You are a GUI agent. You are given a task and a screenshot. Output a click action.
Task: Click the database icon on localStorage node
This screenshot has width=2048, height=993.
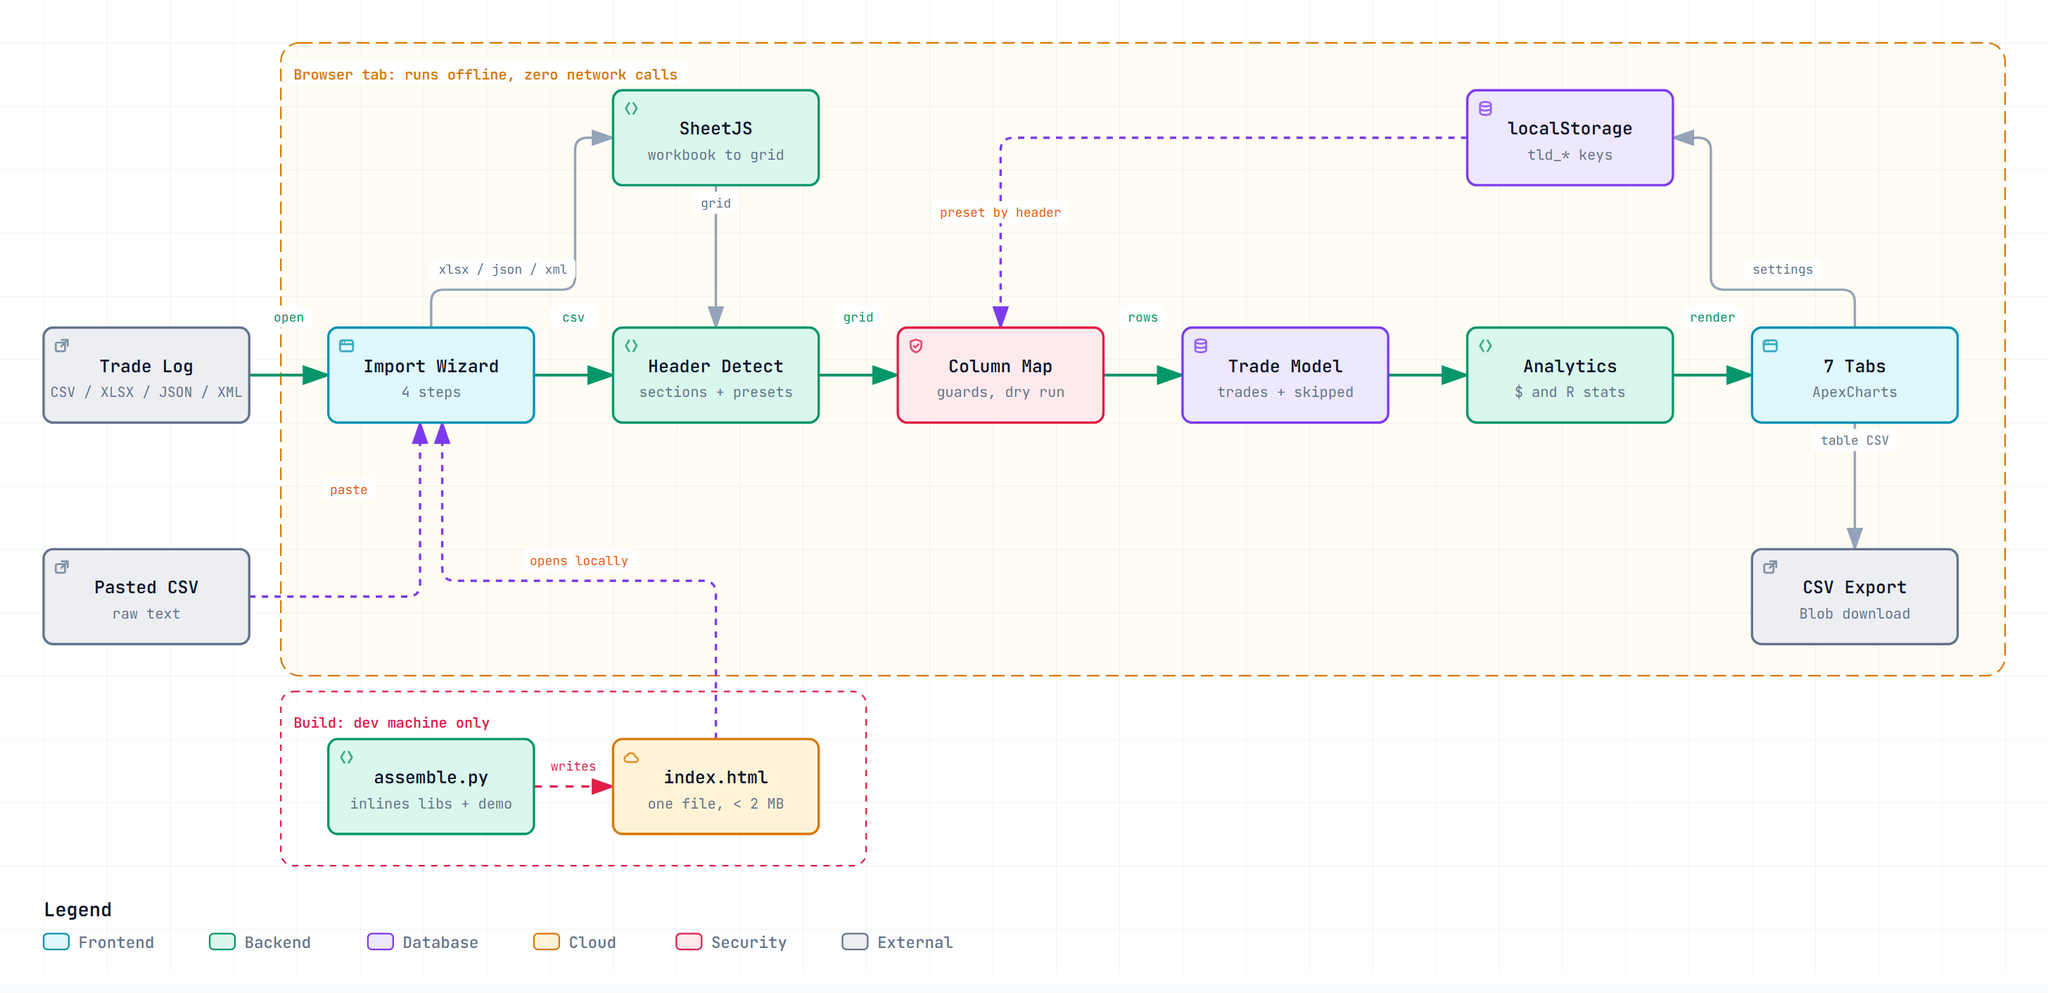click(1485, 109)
